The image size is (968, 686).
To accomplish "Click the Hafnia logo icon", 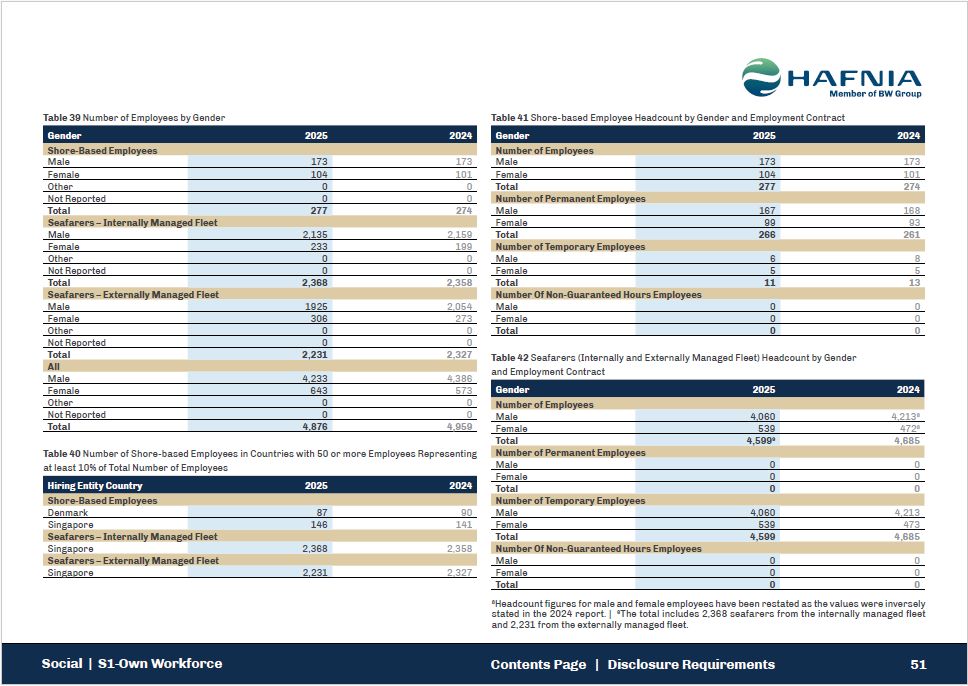I will tap(762, 76).
